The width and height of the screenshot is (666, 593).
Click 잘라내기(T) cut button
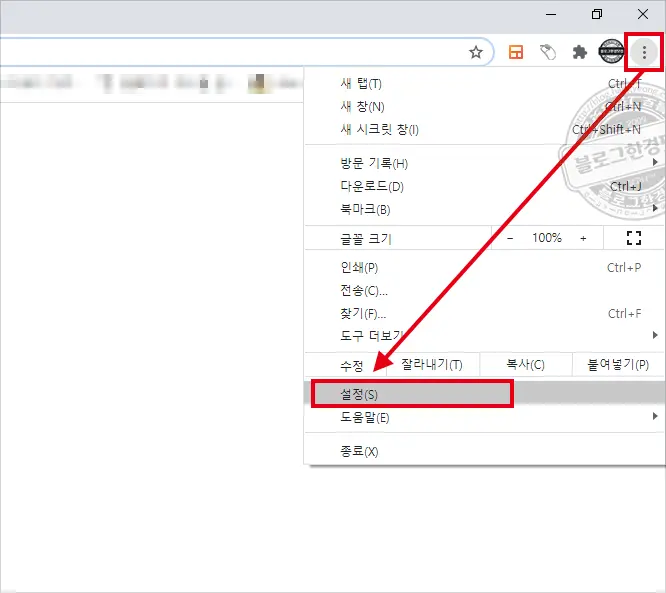tap(432, 364)
